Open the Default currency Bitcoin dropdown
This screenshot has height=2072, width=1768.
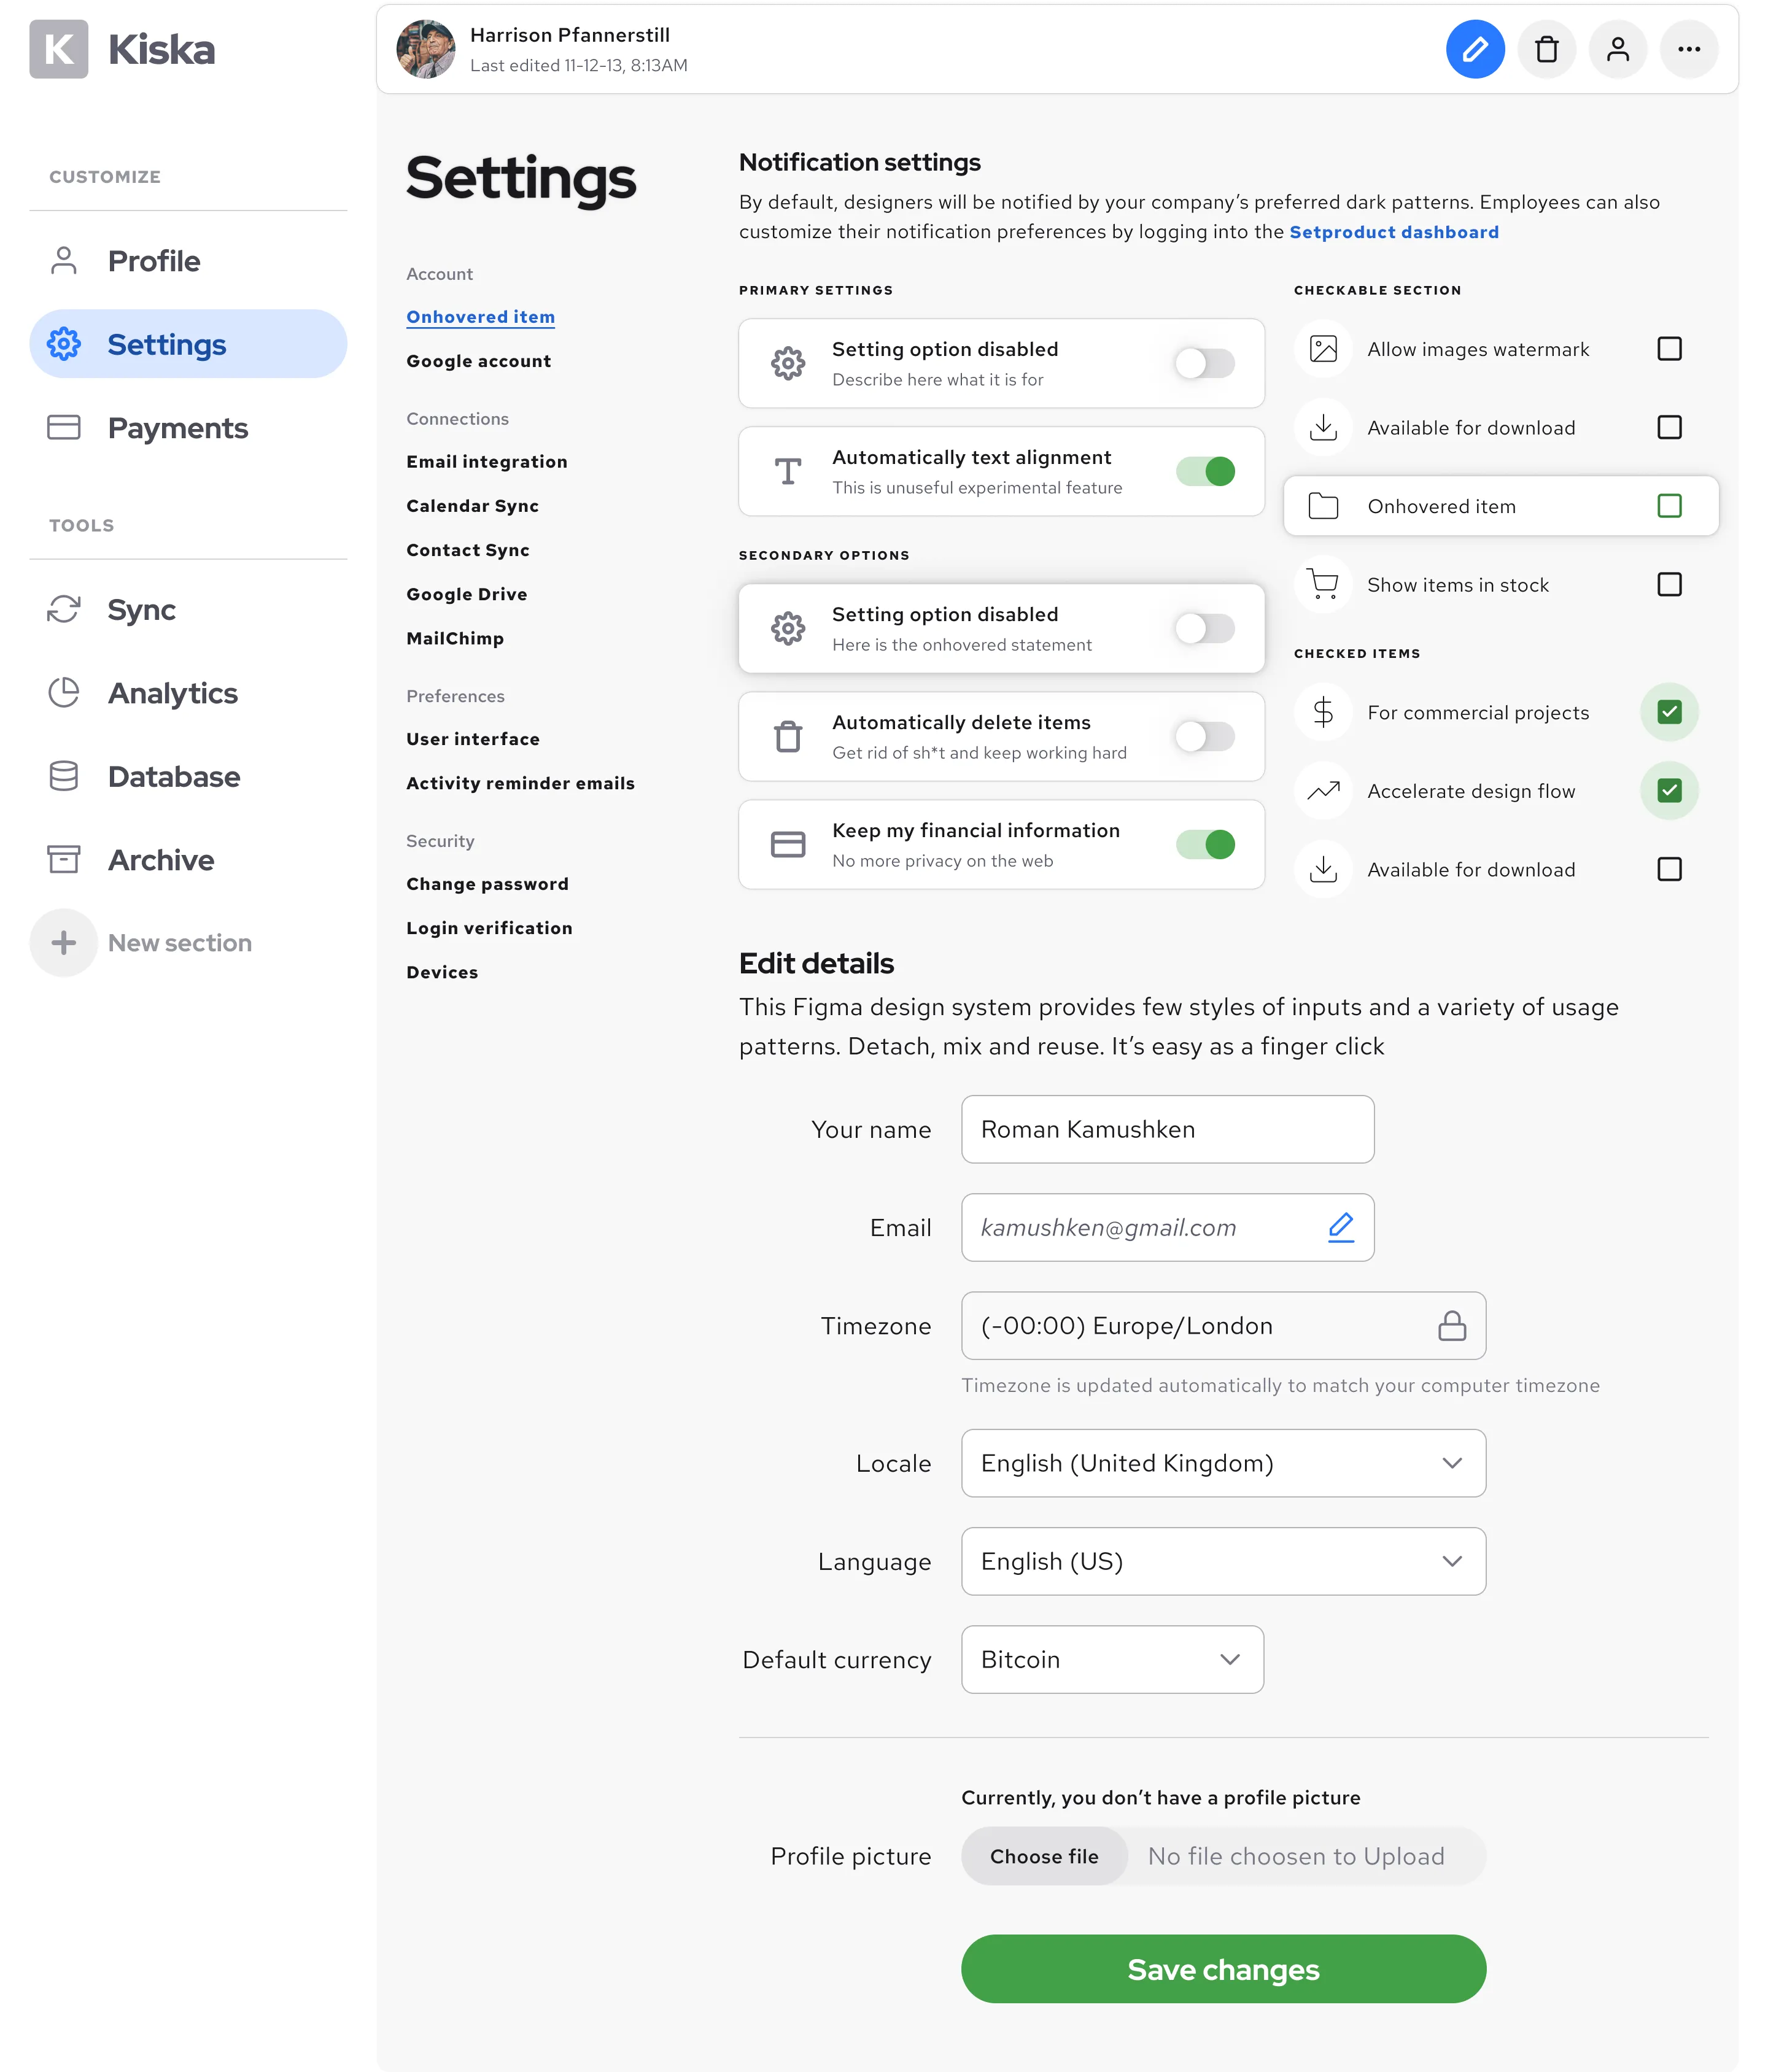(1111, 1659)
